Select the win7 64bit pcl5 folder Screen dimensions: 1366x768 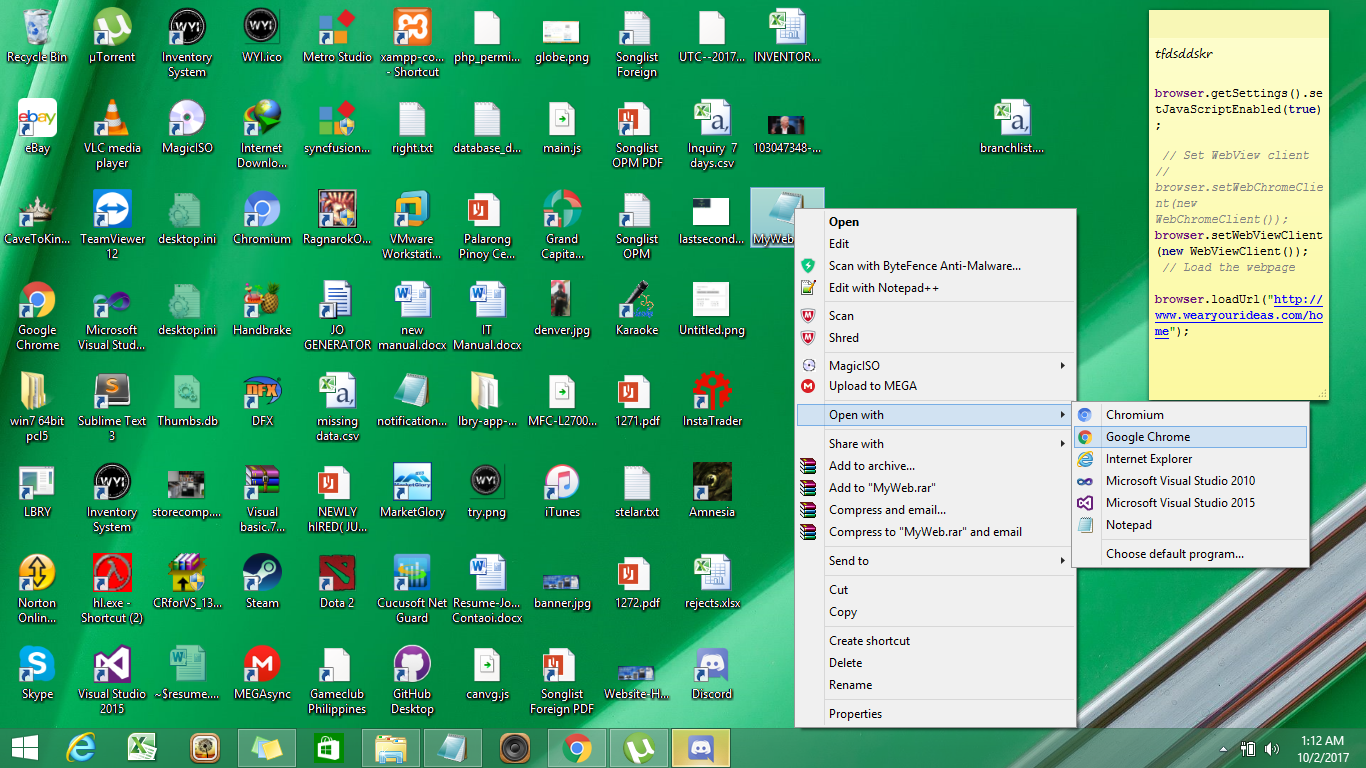coord(37,407)
